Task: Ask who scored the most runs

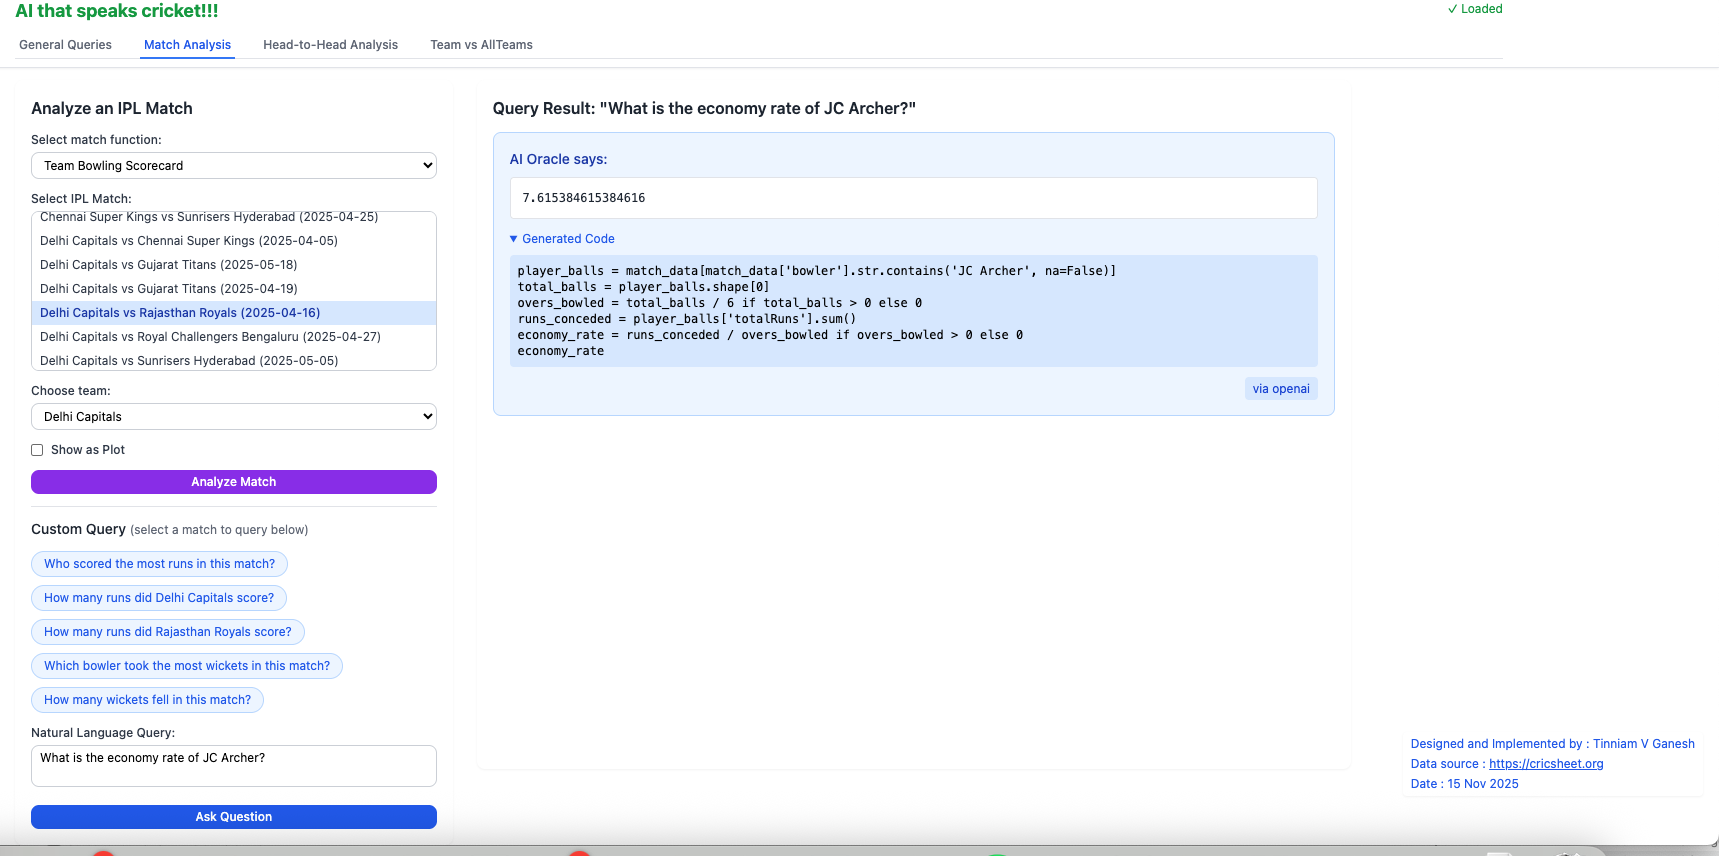Action: (x=159, y=564)
